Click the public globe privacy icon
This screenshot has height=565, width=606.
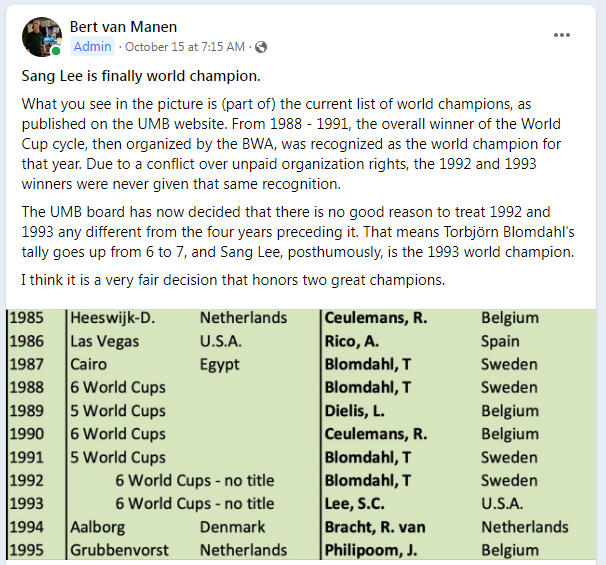click(x=261, y=47)
